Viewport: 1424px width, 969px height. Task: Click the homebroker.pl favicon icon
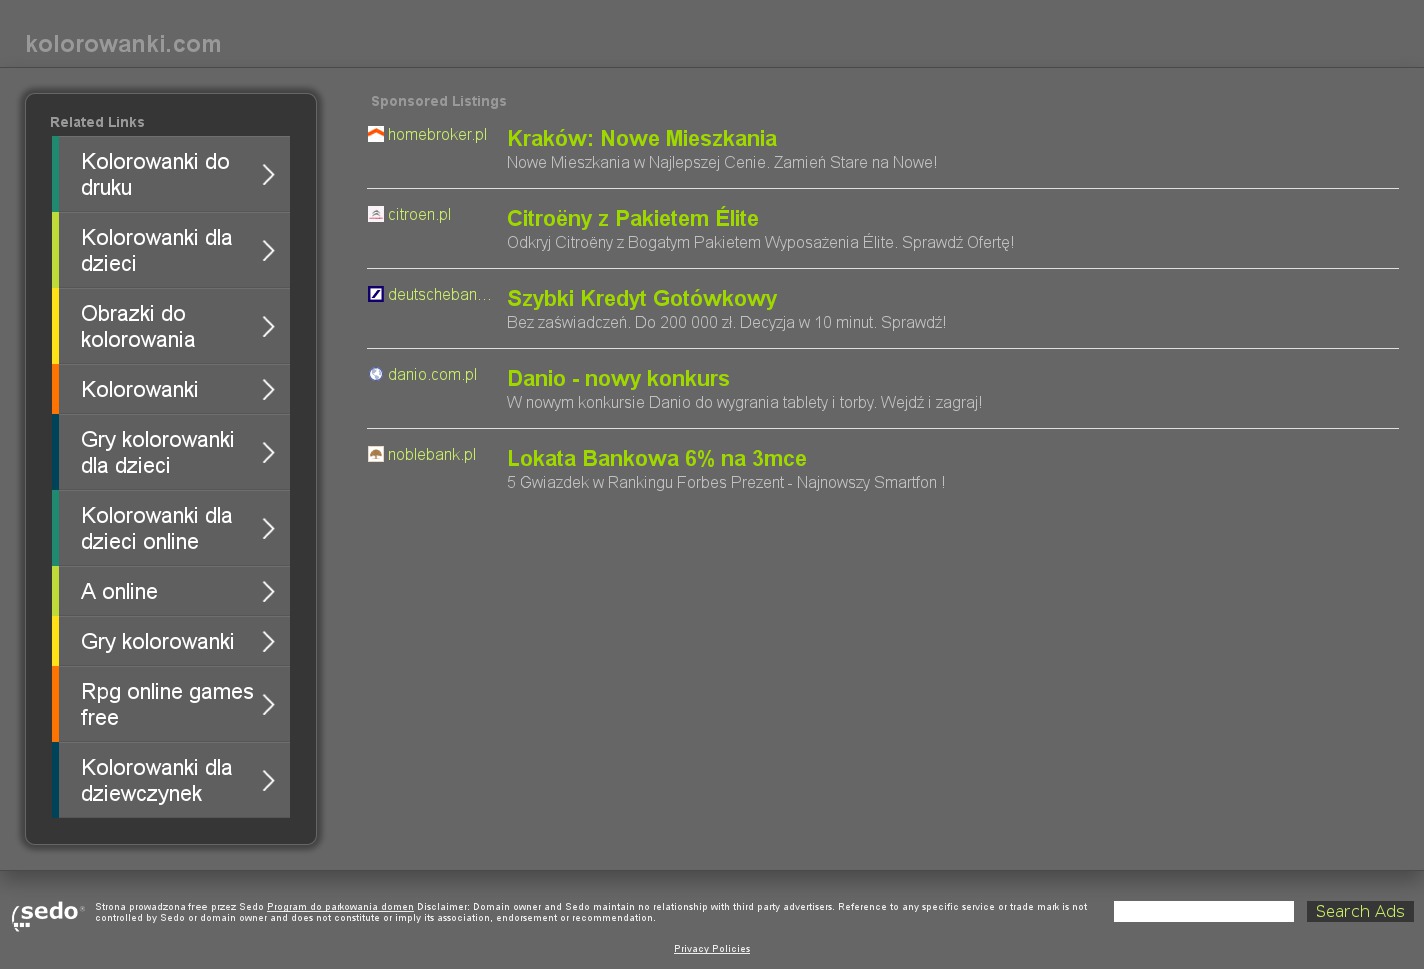[376, 134]
